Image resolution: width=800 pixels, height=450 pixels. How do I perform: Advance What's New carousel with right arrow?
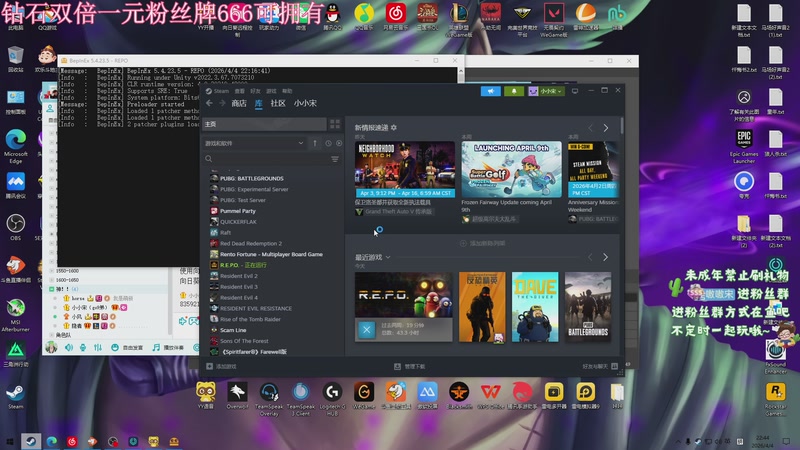606,128
